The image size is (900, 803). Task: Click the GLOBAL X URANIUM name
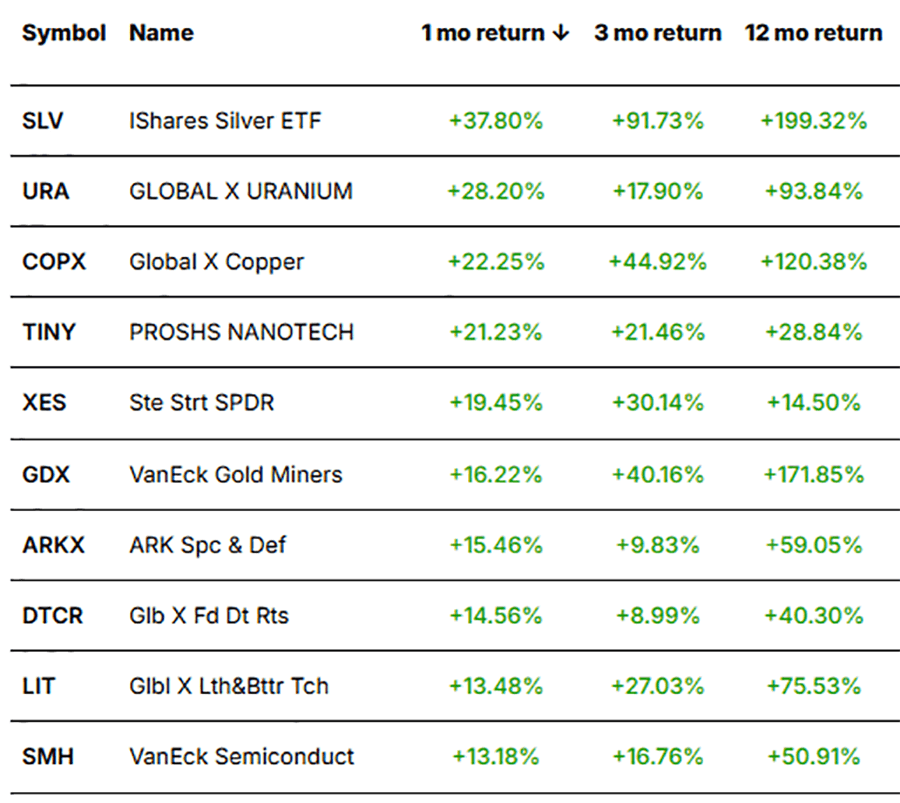(x=241, y=191)
